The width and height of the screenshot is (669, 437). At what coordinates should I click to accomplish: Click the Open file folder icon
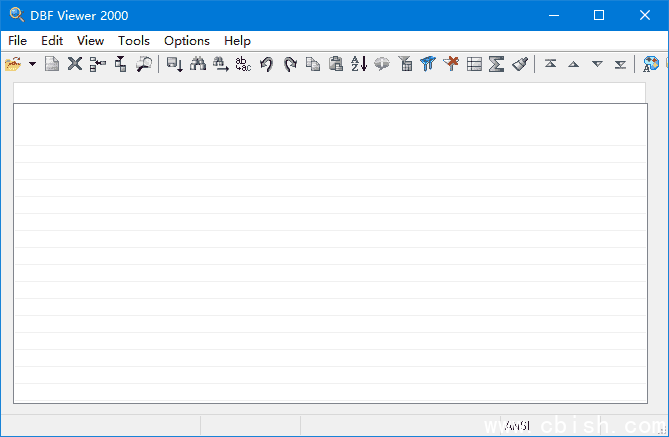click(x=13, y=64)
